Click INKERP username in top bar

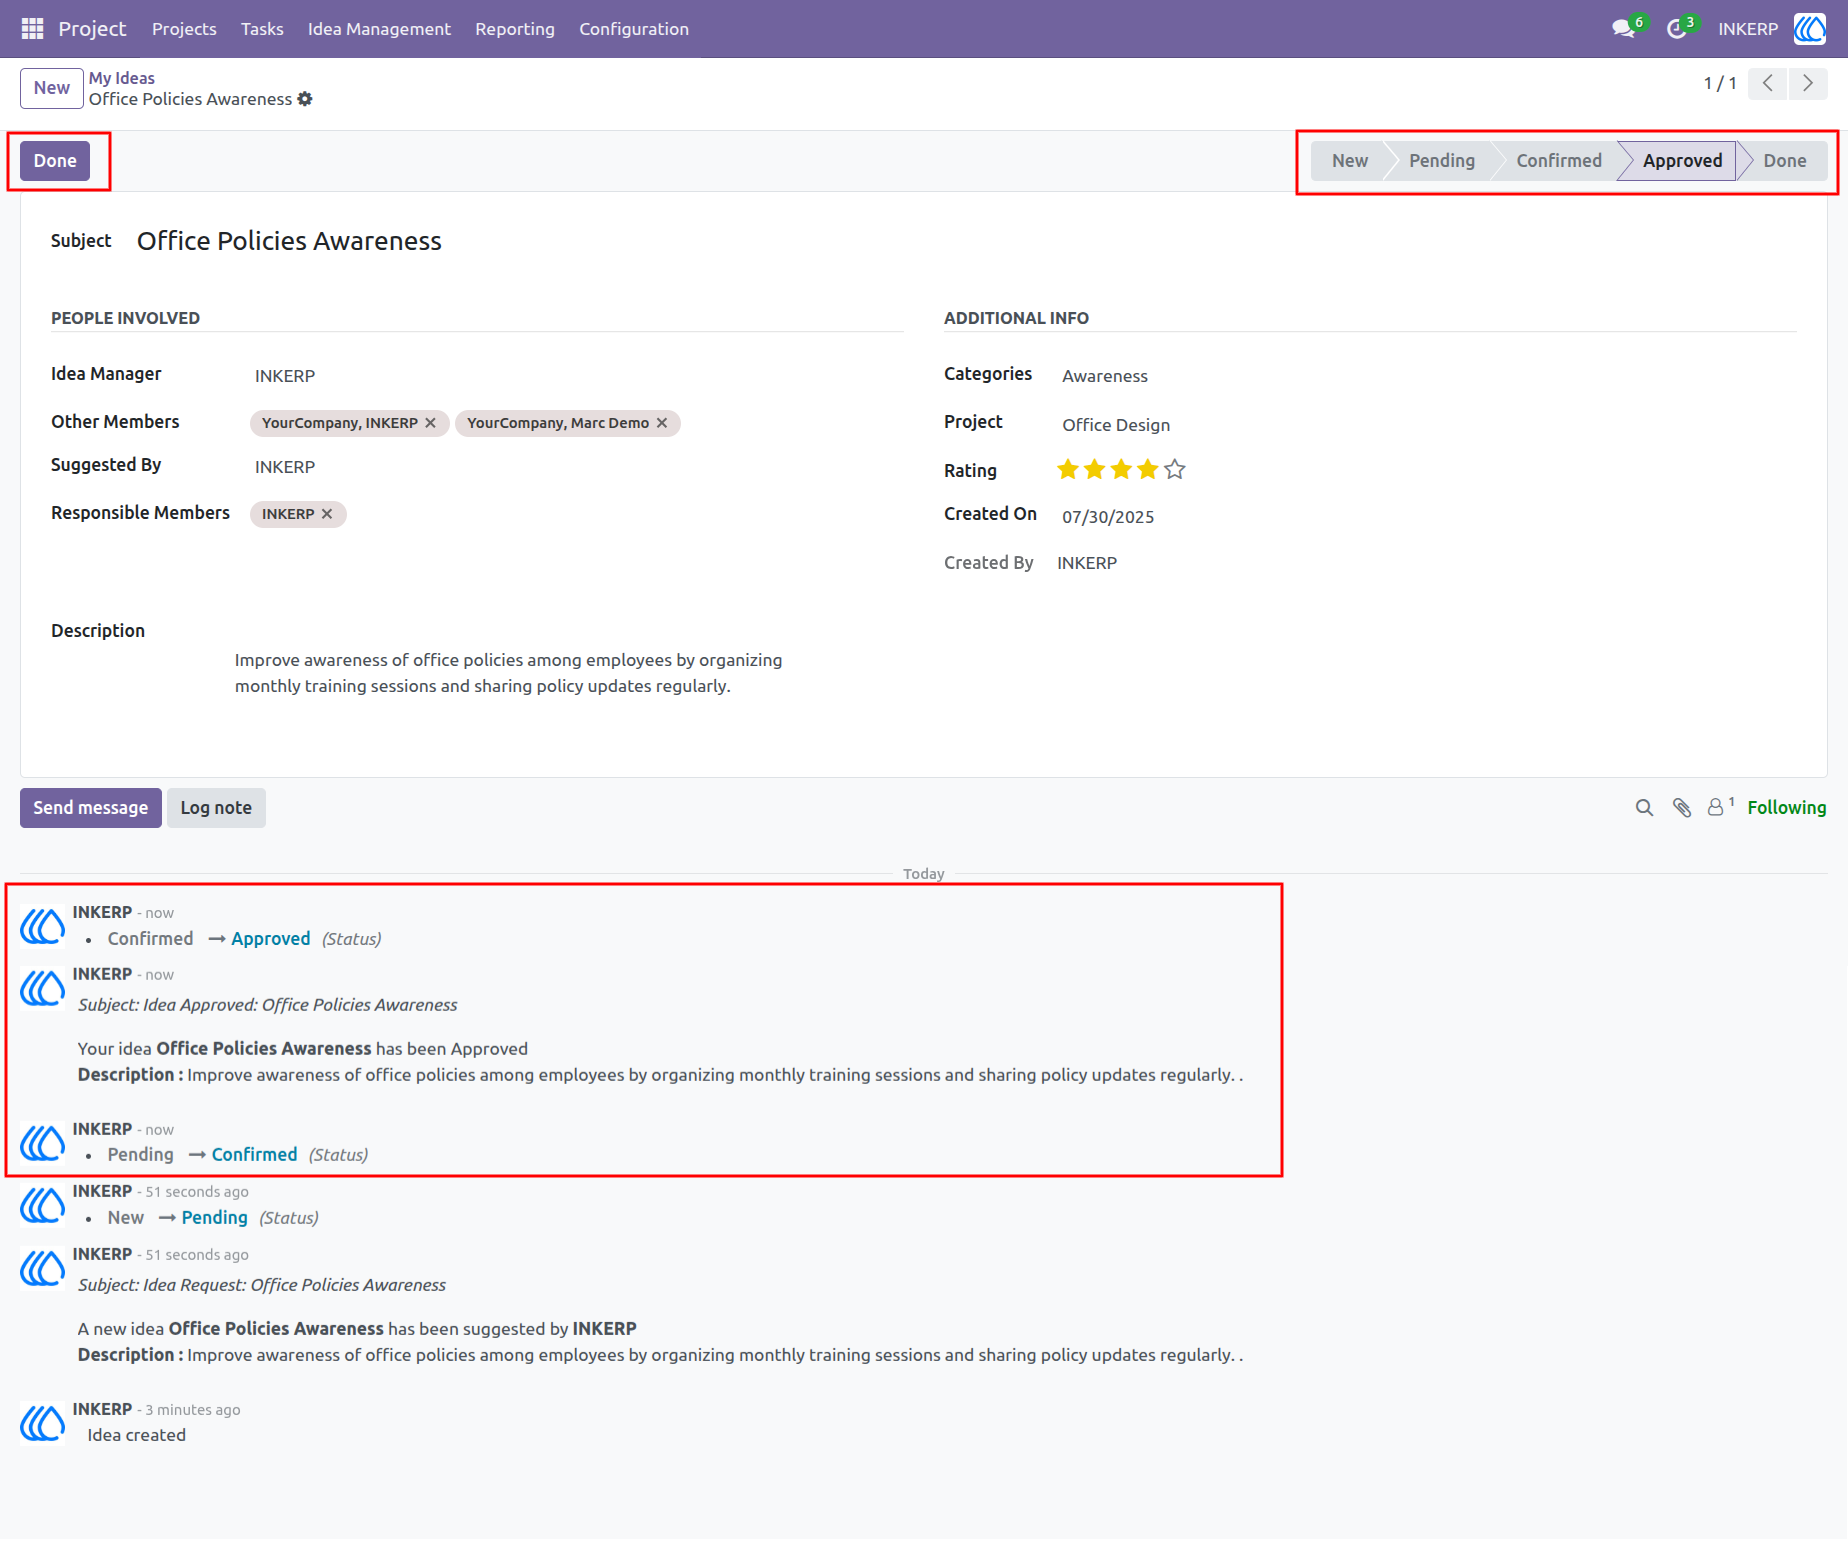[1748, 29]
